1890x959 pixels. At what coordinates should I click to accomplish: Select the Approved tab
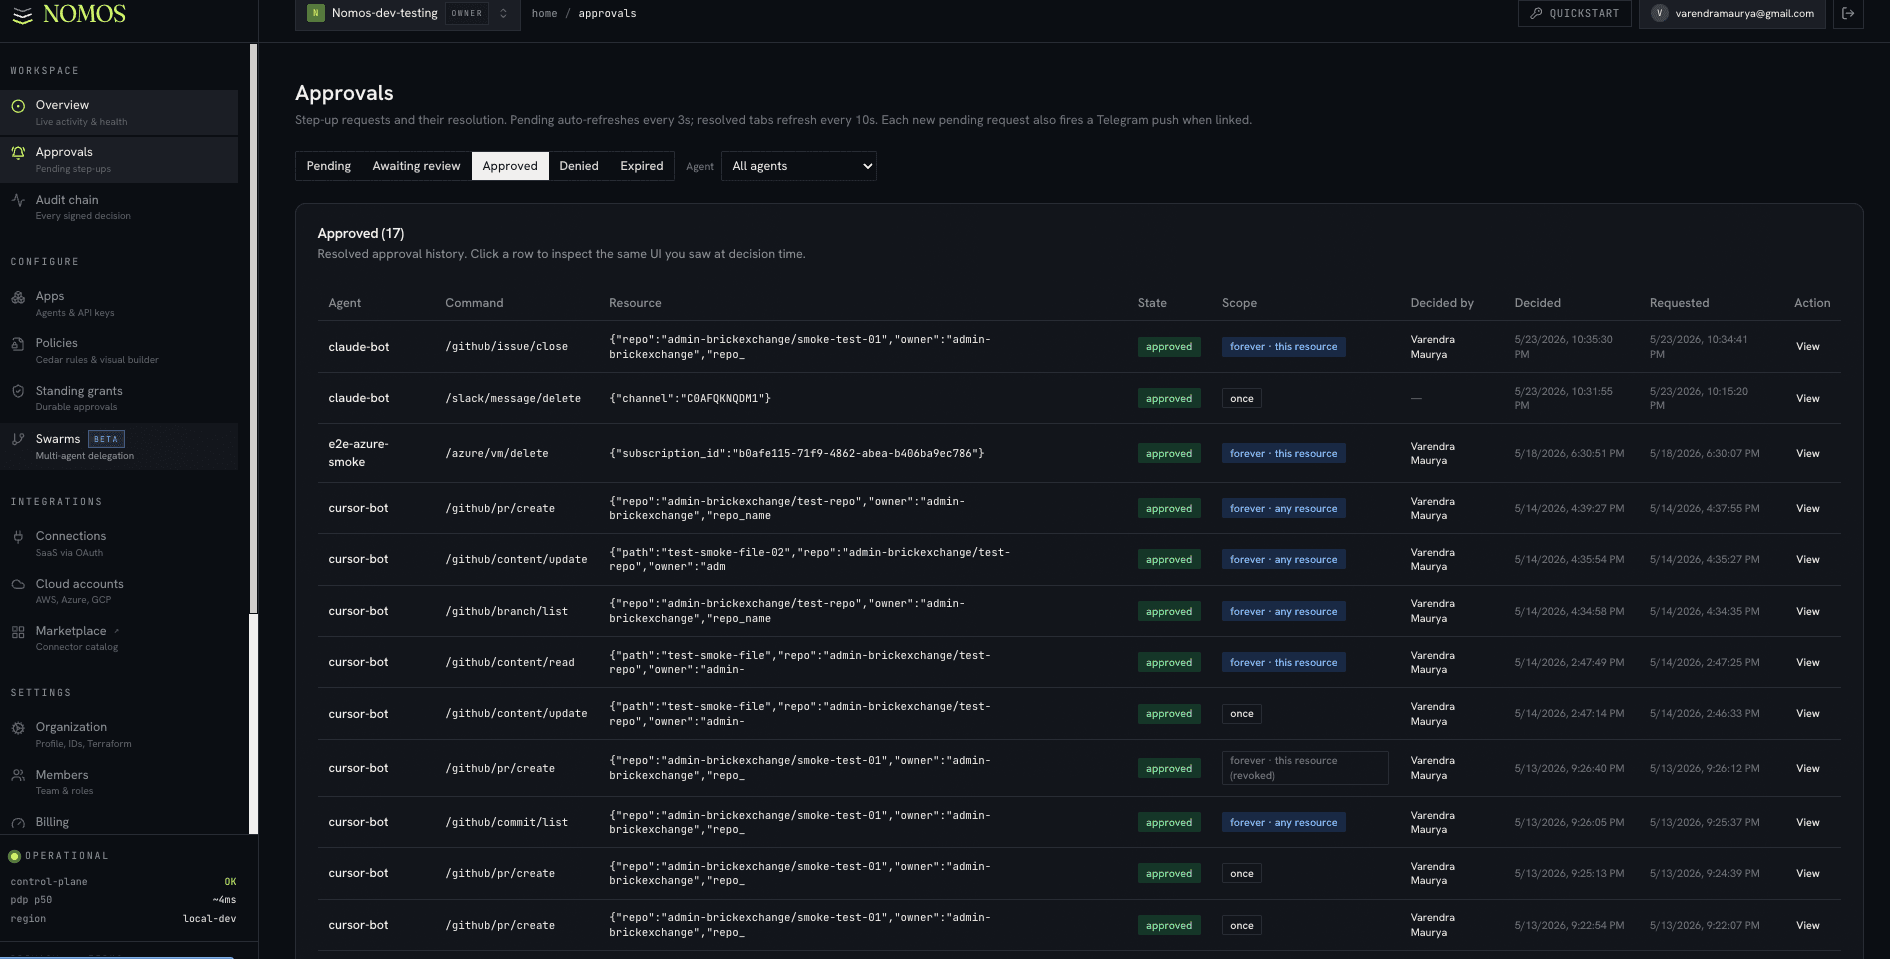(510, 166)
